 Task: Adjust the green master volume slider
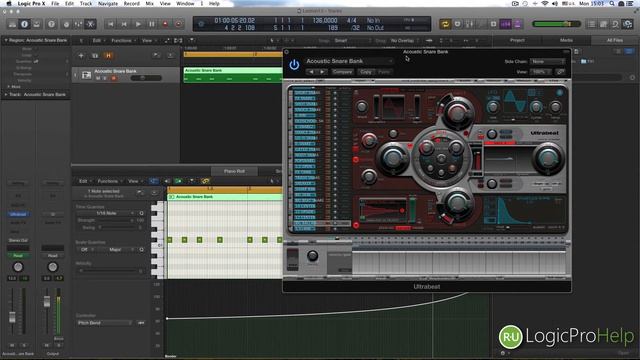tap(556, 24)
